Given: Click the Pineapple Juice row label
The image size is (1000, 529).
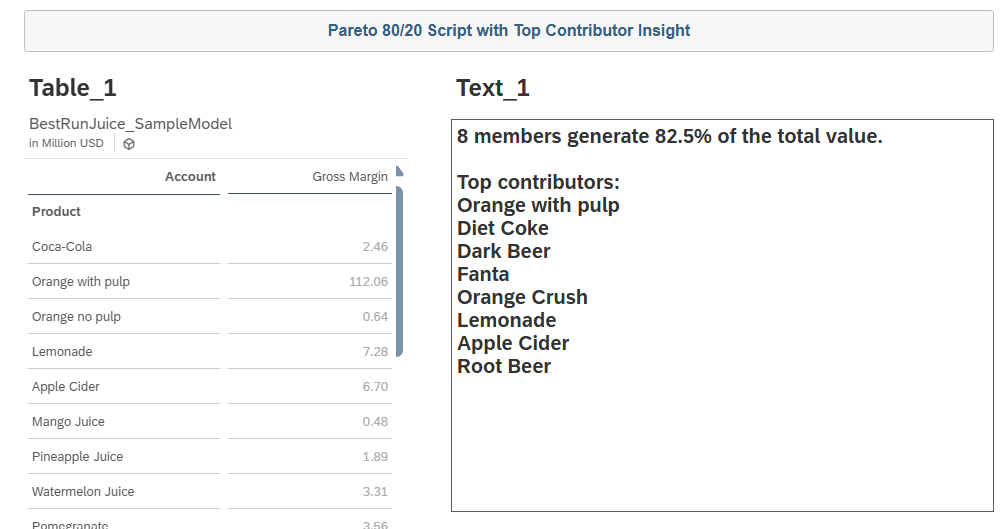Looking at the screenshot, I should 78,457.
